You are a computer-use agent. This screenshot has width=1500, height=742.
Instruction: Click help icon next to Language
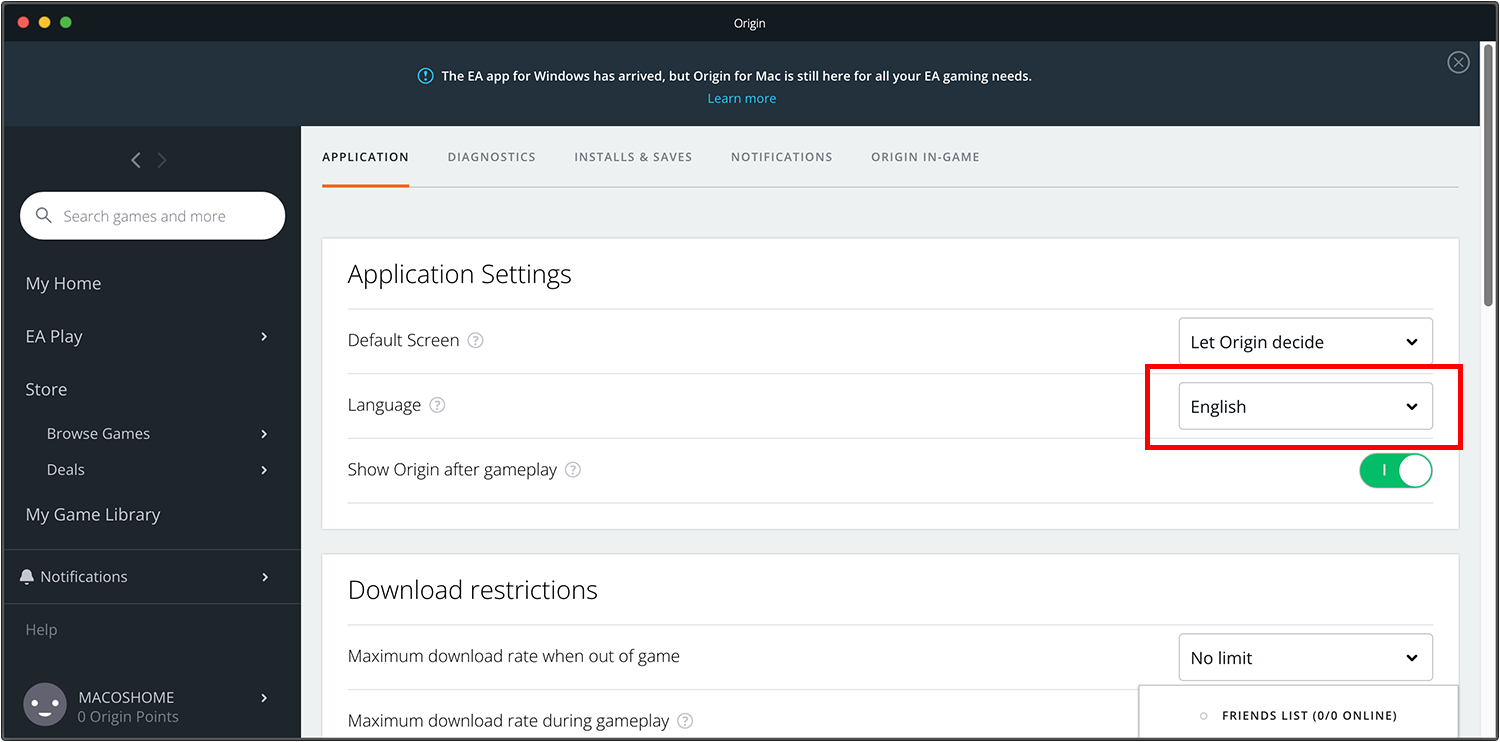click(437, 405)
